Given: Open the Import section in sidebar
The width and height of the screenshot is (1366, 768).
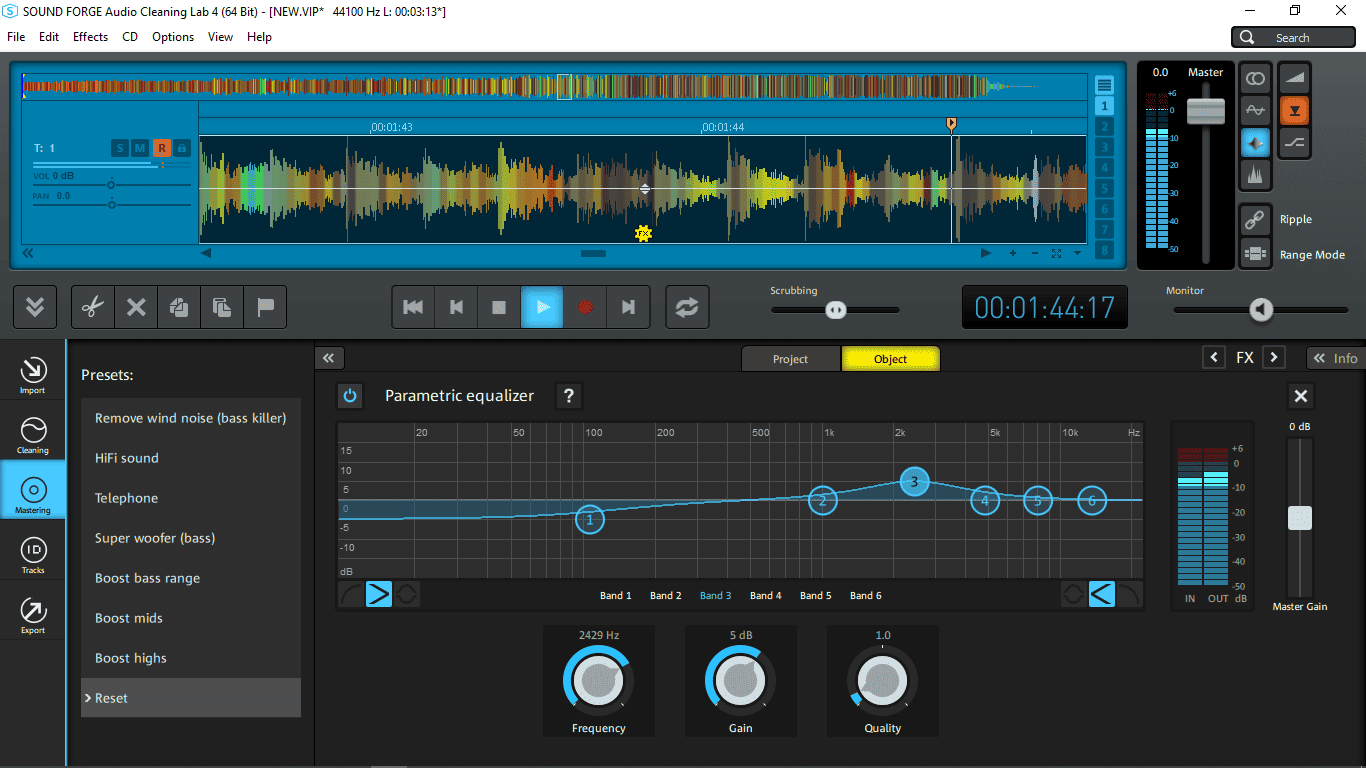Looking at the screenshot, I should 33,374.
